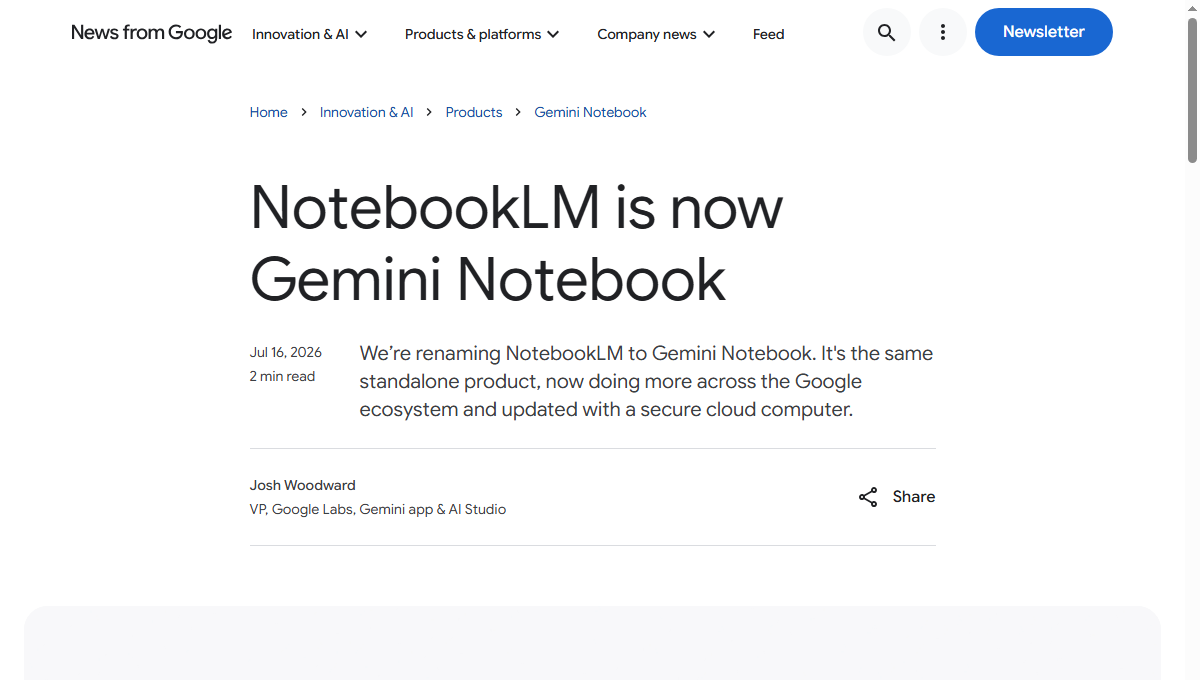Open the Innovation & AI breadcrumb link
The height and width of the screenshot is (680, 1200).
tap(367, 112)
